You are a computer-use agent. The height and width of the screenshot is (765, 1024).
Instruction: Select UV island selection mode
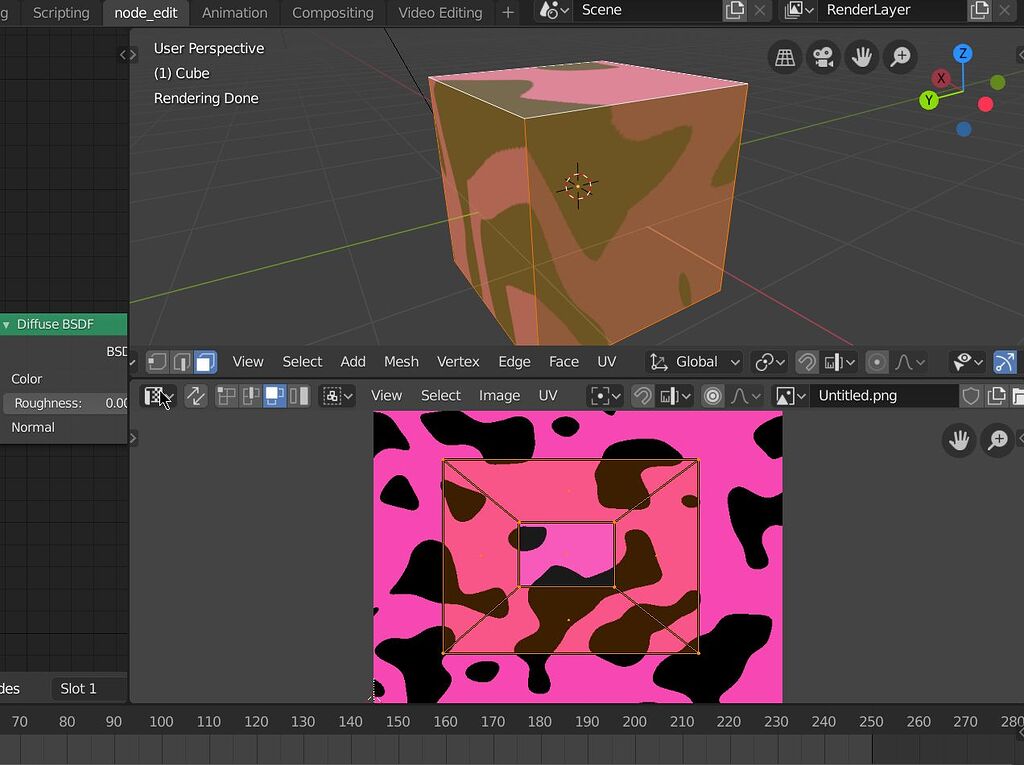(298, 396)
